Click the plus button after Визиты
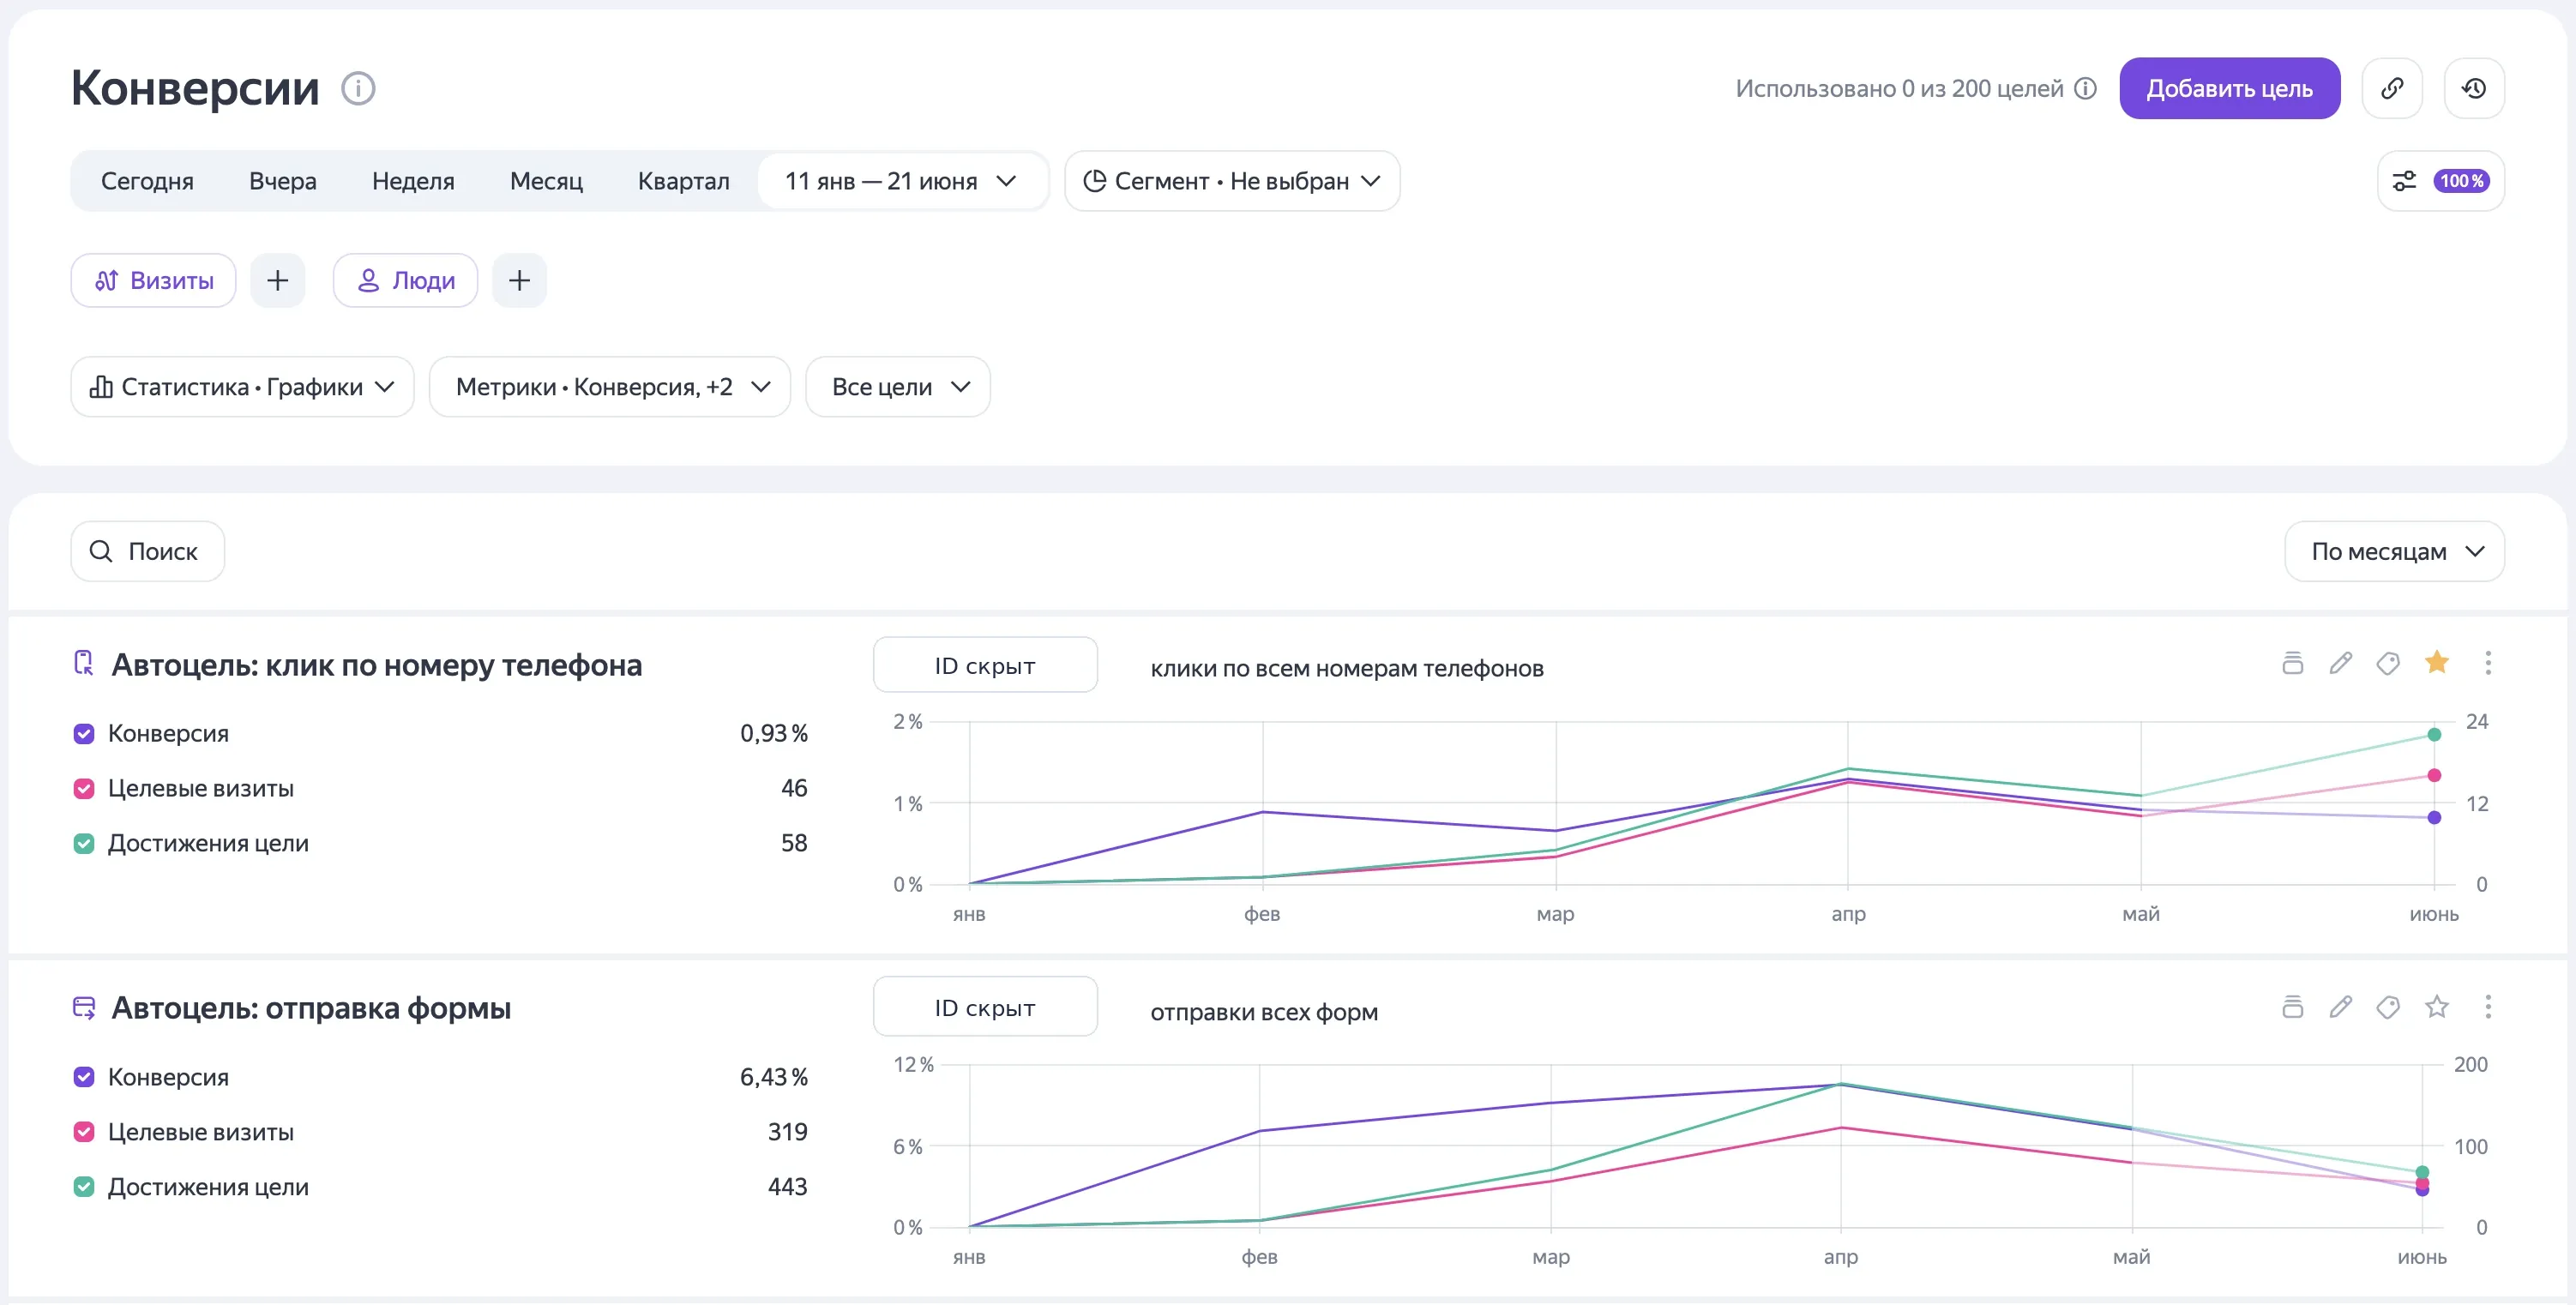2576x1305 pixels. 278,280
